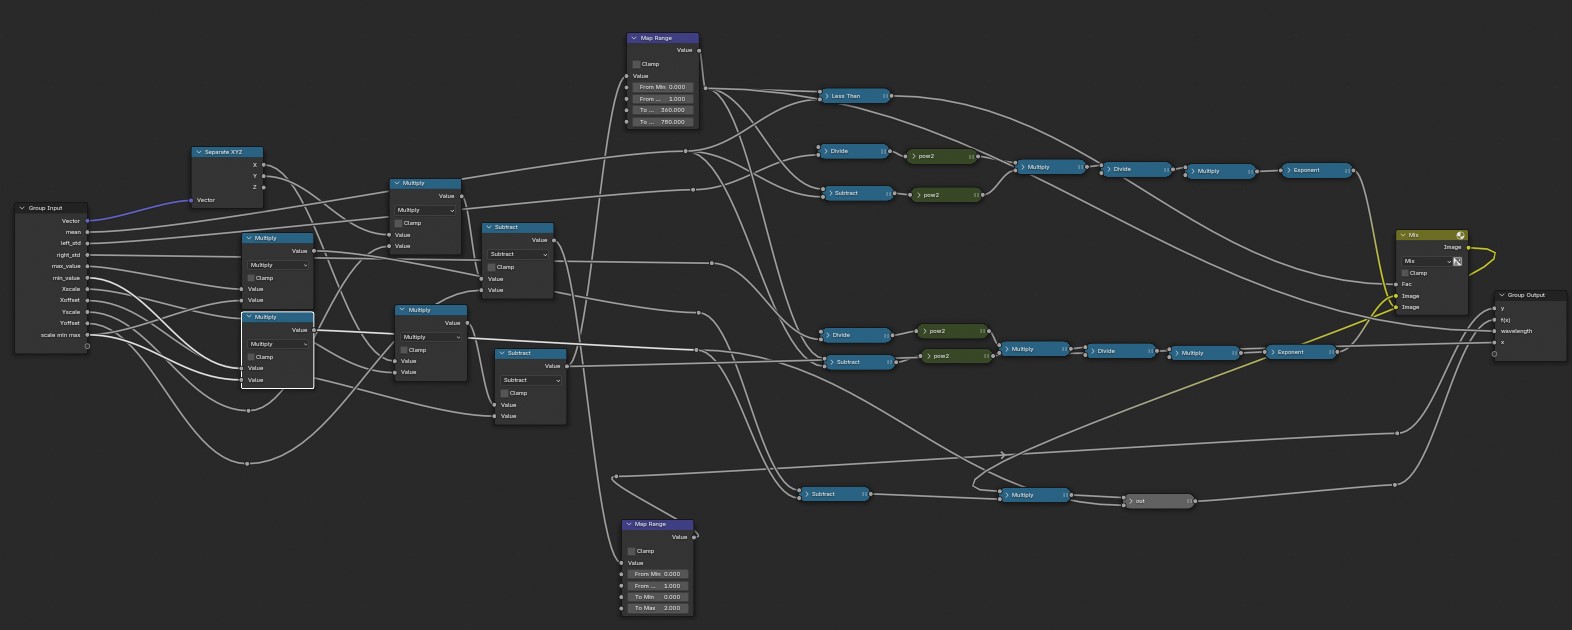Image resolution: width=1572 pixels, height=630 pixels.
Task: Collapse the Group Output node
Action: 1502,295
